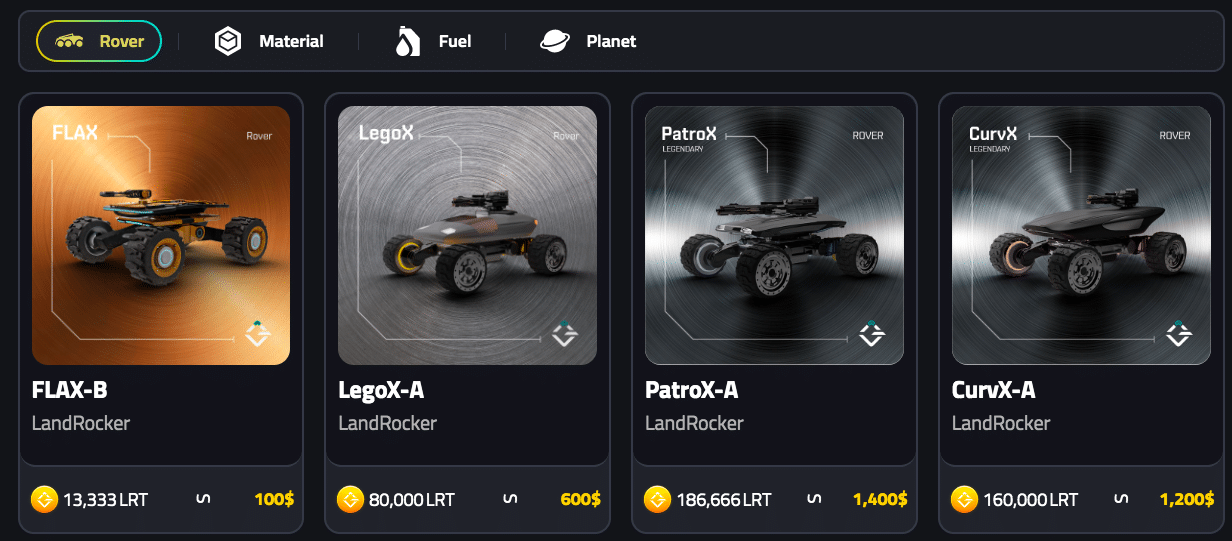1232x541 pixels.
Task: View the PatroX-A rover image
Action: 774,235
